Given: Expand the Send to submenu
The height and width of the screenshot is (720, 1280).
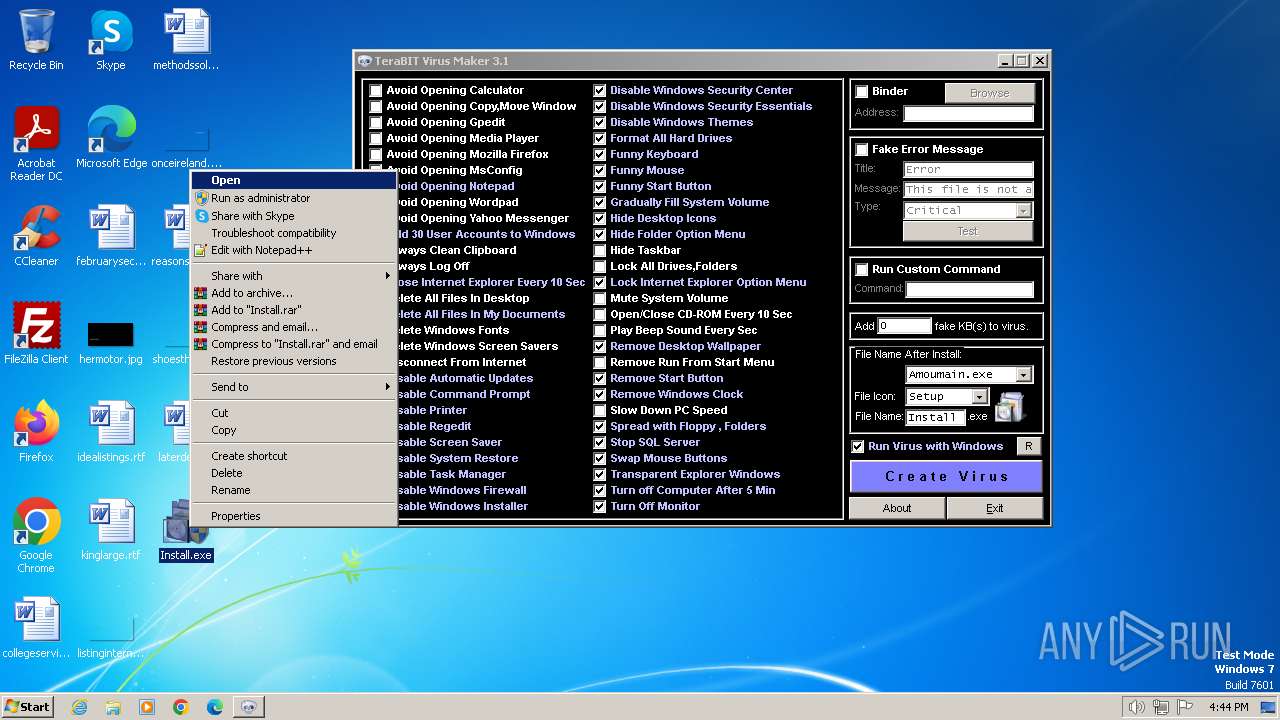Looking at the screenshot, I should (294, 387).
